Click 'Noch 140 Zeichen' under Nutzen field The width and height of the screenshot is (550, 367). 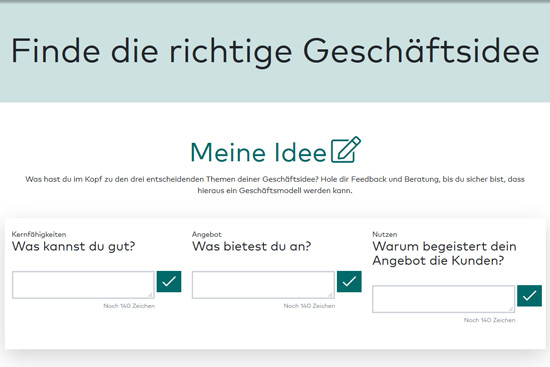tap(490, 320)
